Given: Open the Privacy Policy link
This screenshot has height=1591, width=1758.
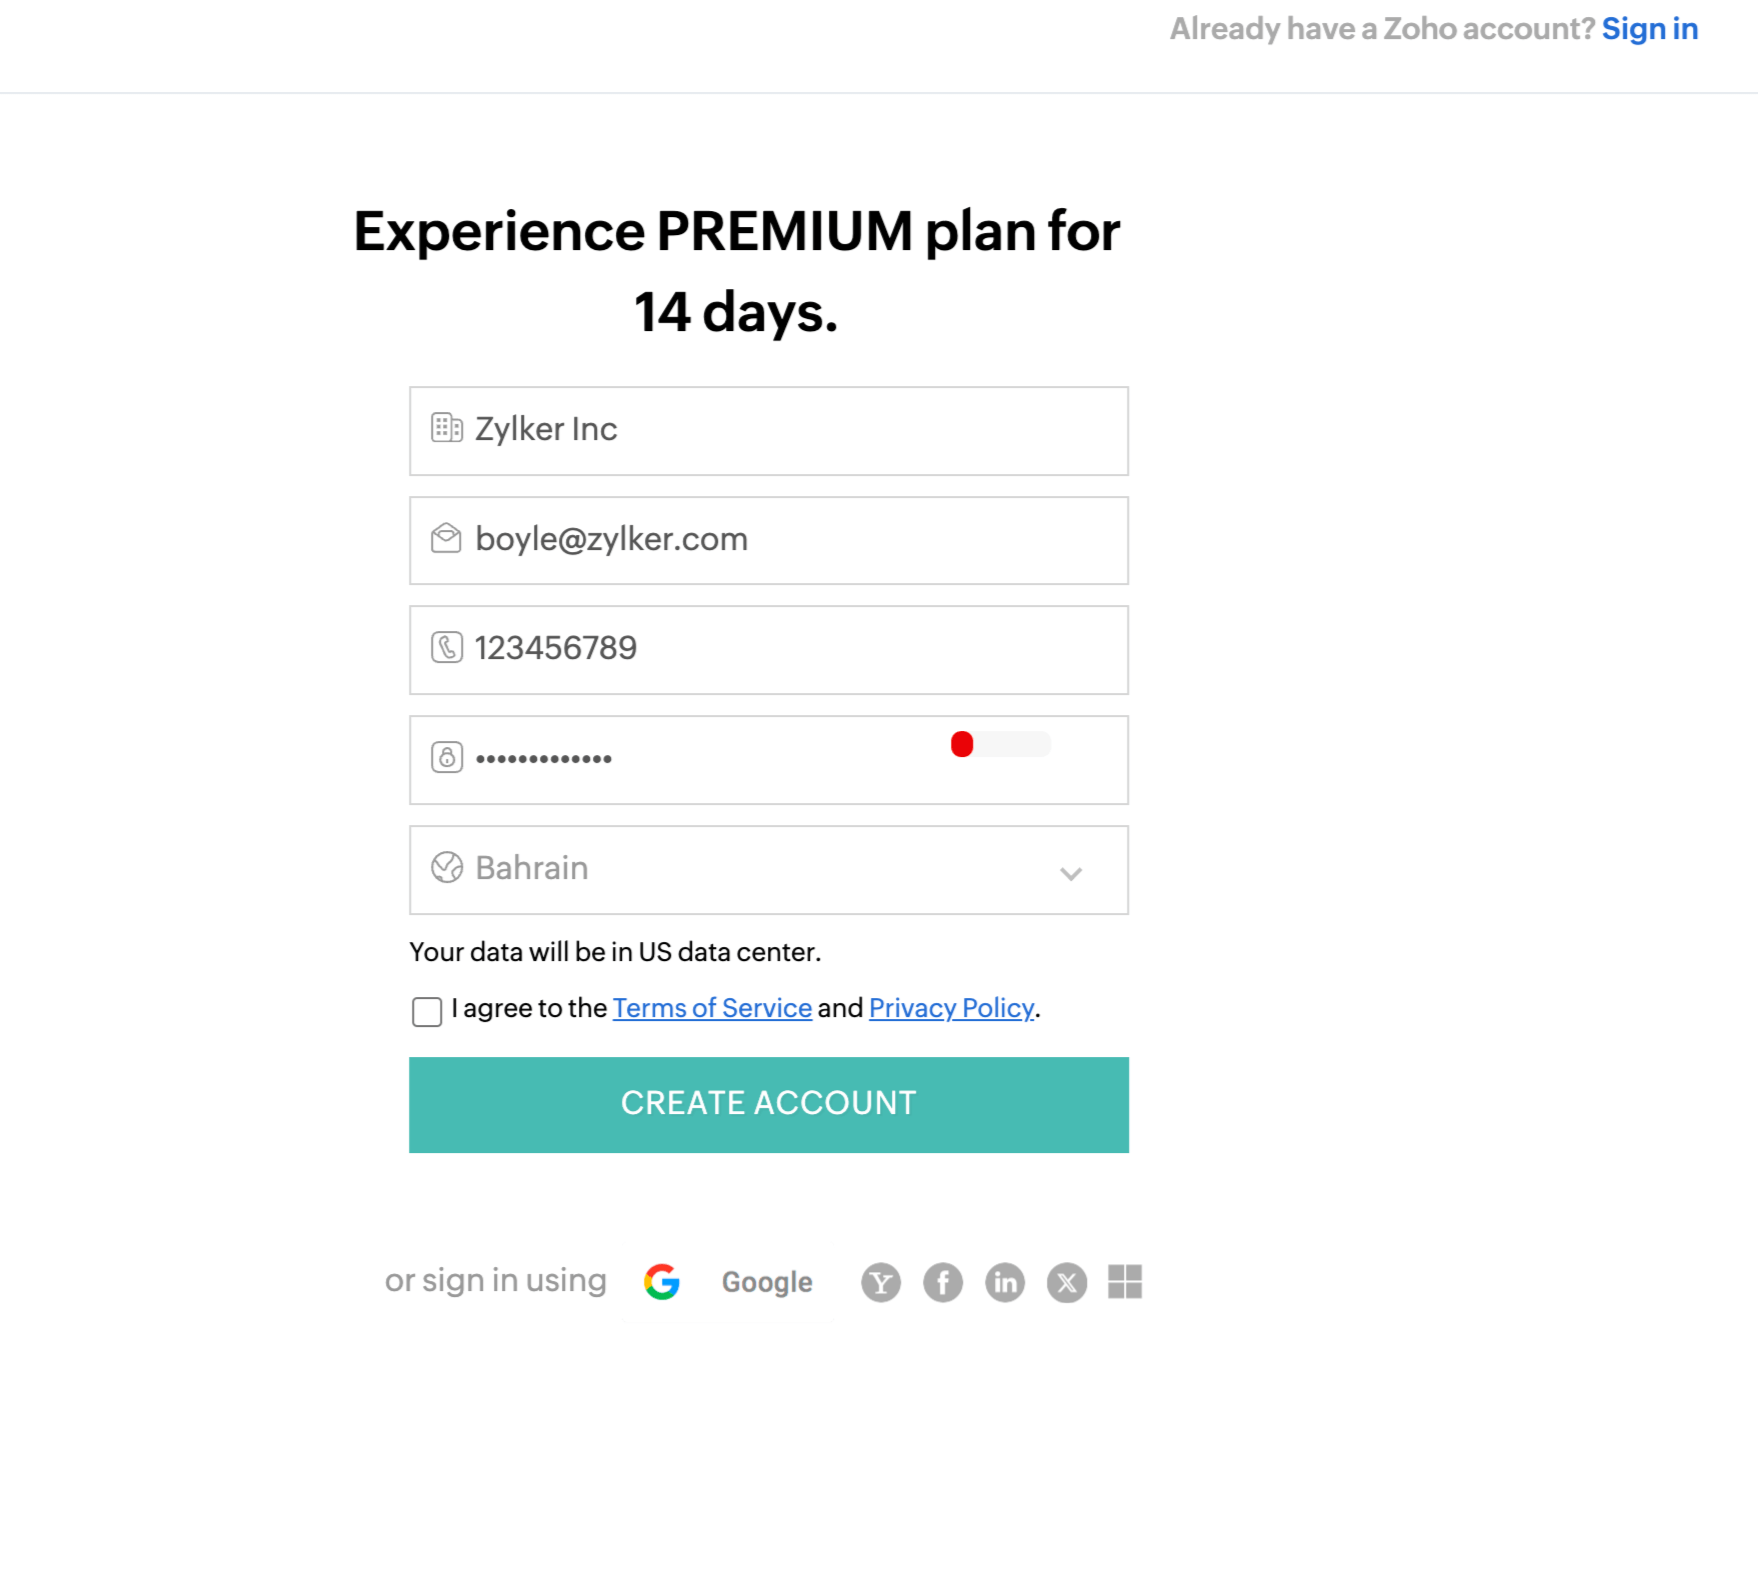Looking at the screenshot, I should 951,1008.
